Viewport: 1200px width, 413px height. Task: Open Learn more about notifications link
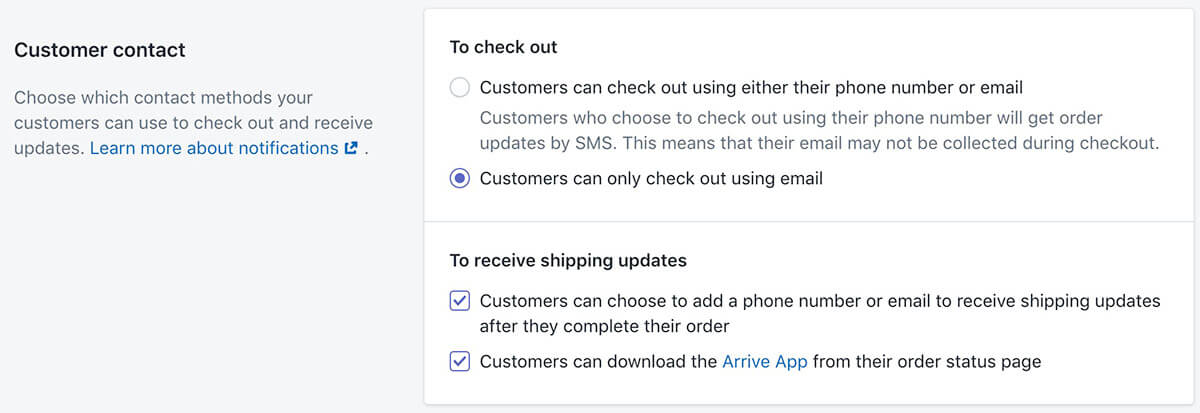214,148
